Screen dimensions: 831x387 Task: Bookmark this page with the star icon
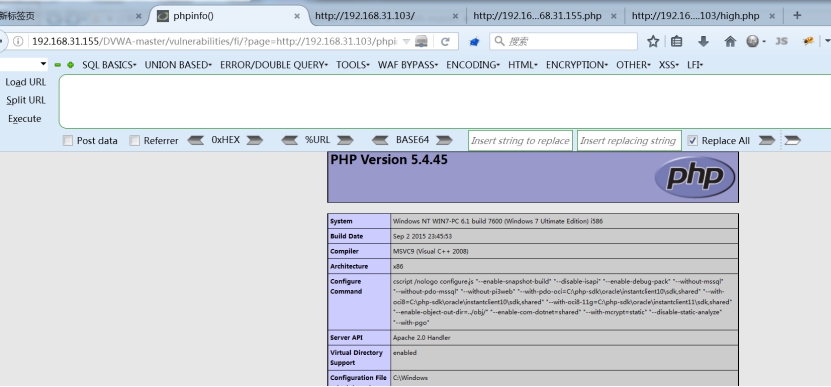(653, 41)
